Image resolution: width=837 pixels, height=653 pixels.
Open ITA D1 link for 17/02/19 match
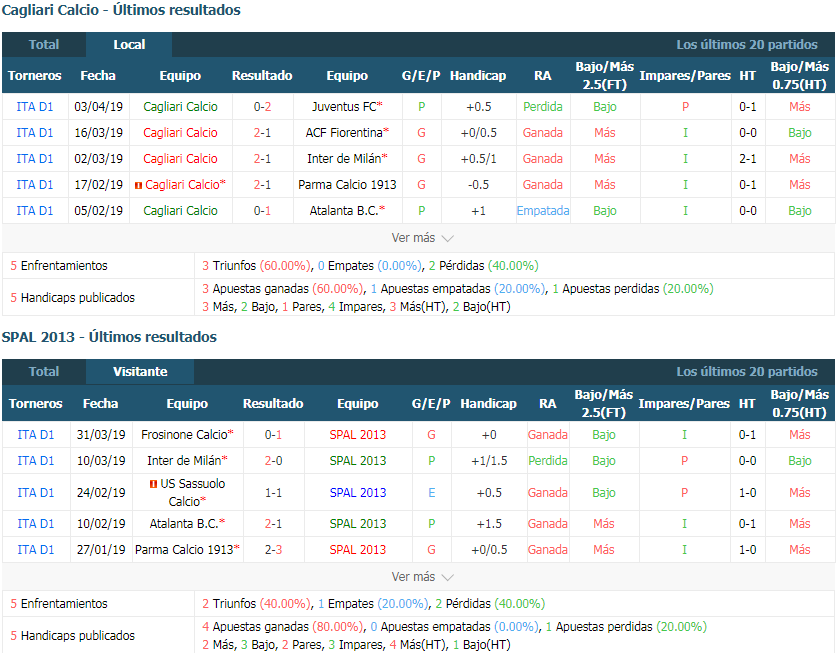[35, 185]
